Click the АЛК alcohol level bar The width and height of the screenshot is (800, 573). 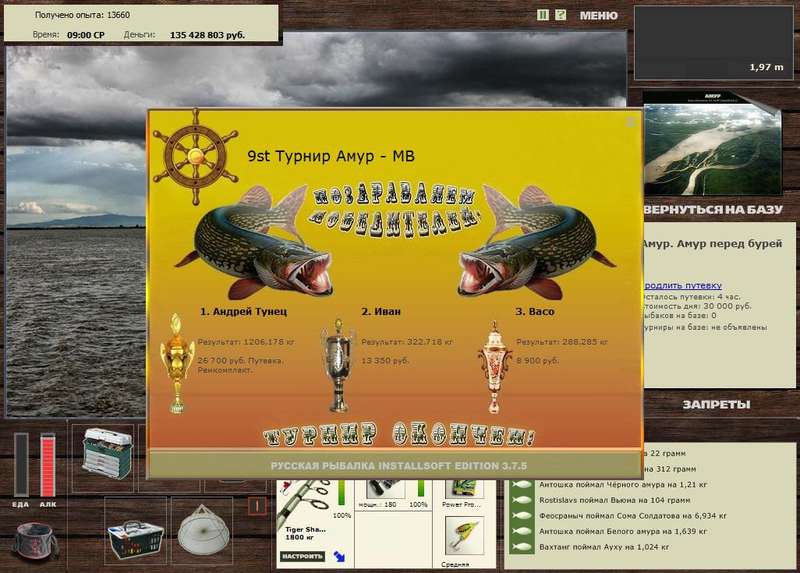point(47,465)
